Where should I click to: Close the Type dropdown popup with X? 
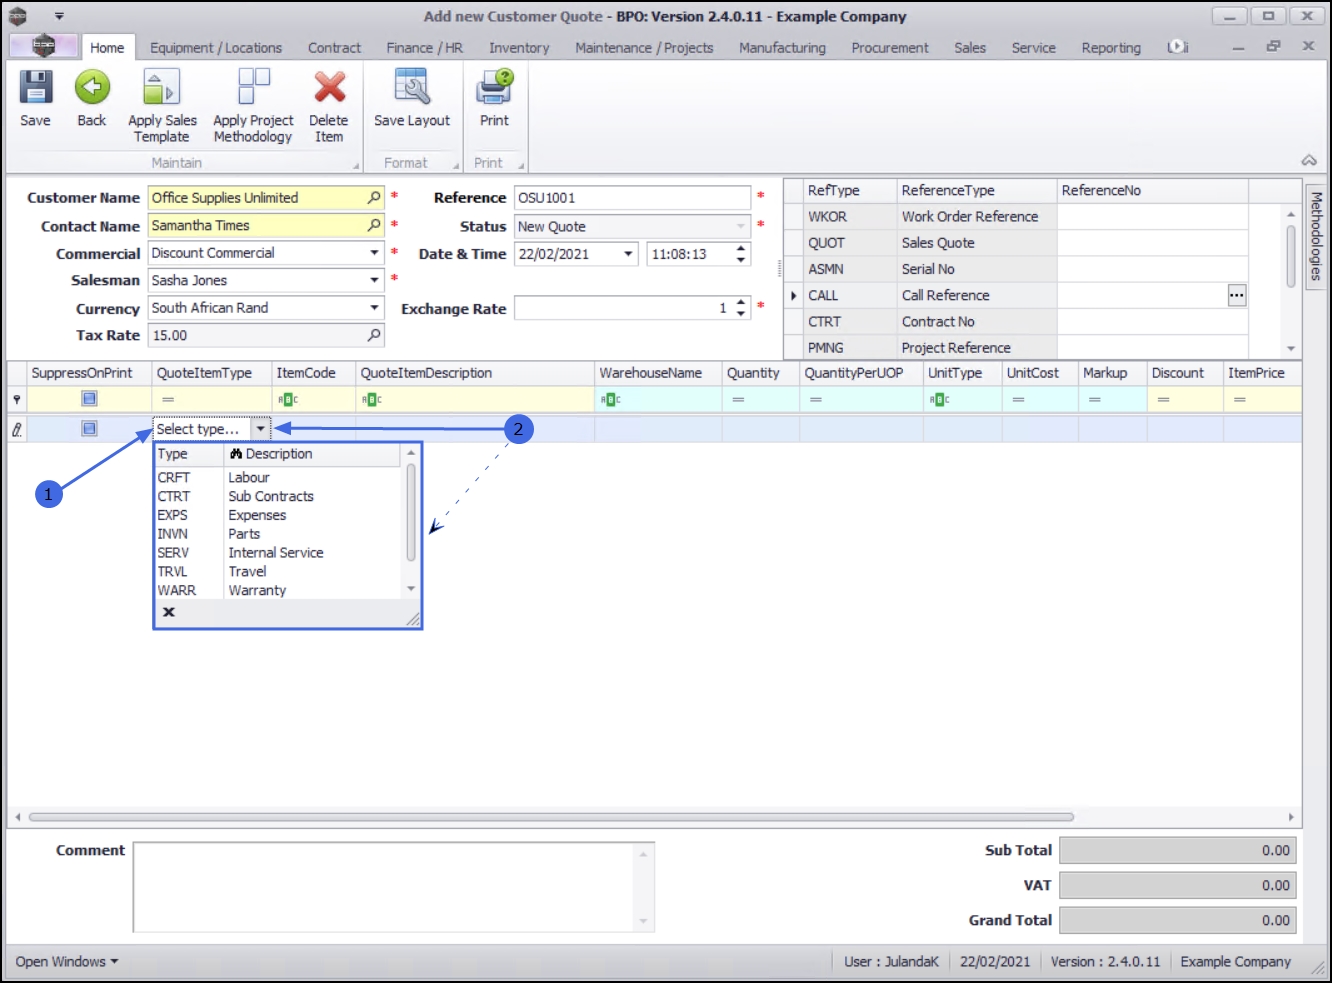pos(169,612)
